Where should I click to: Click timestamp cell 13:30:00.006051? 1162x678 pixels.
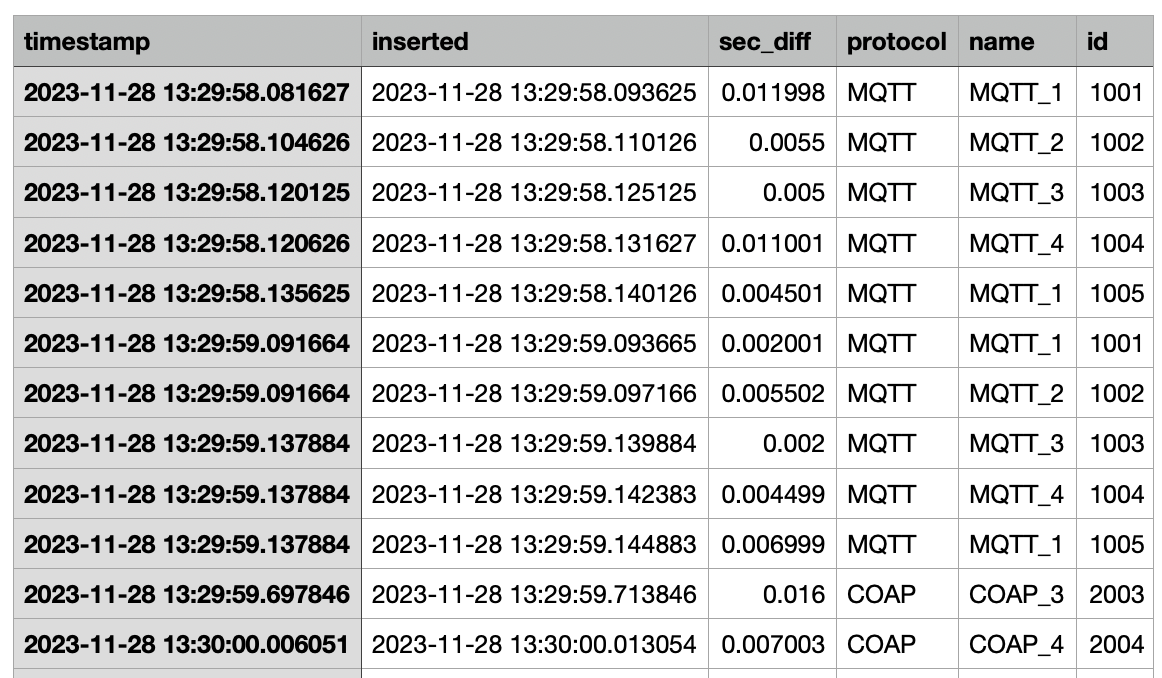pos(187,645)
